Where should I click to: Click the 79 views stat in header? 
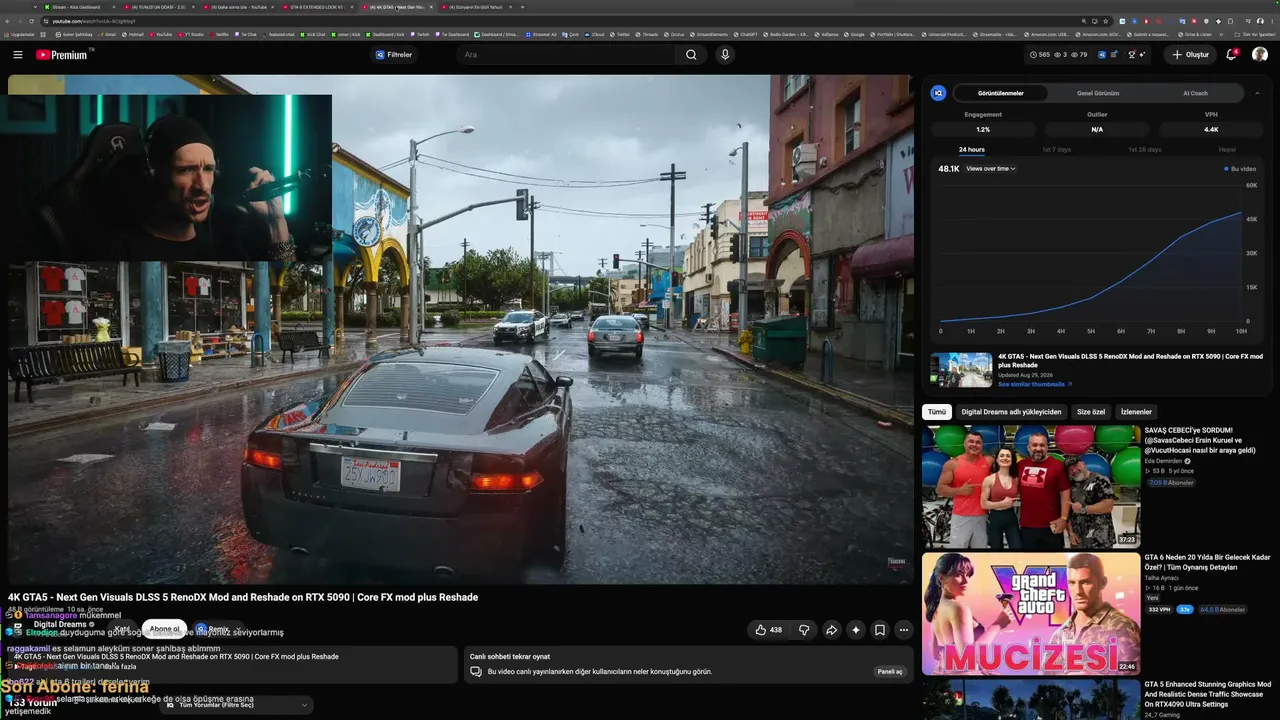pyautogui.click(x=1079, y=55)
